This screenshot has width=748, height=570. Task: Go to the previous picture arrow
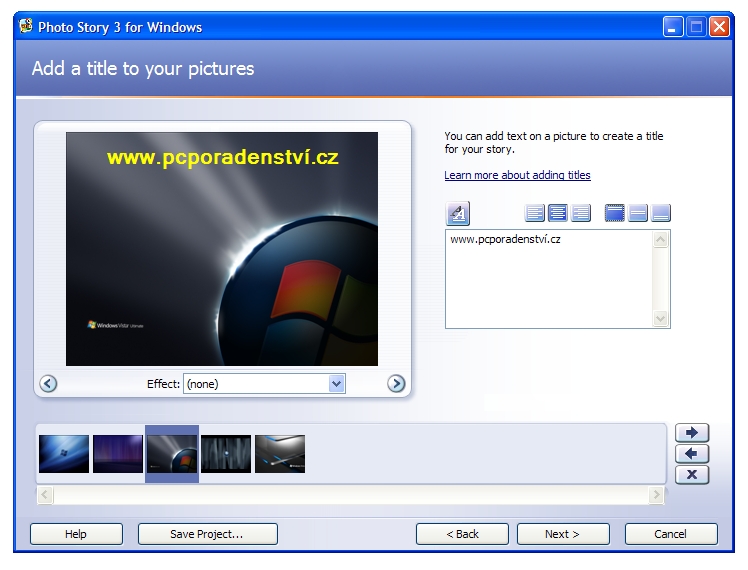pos(48,383)
